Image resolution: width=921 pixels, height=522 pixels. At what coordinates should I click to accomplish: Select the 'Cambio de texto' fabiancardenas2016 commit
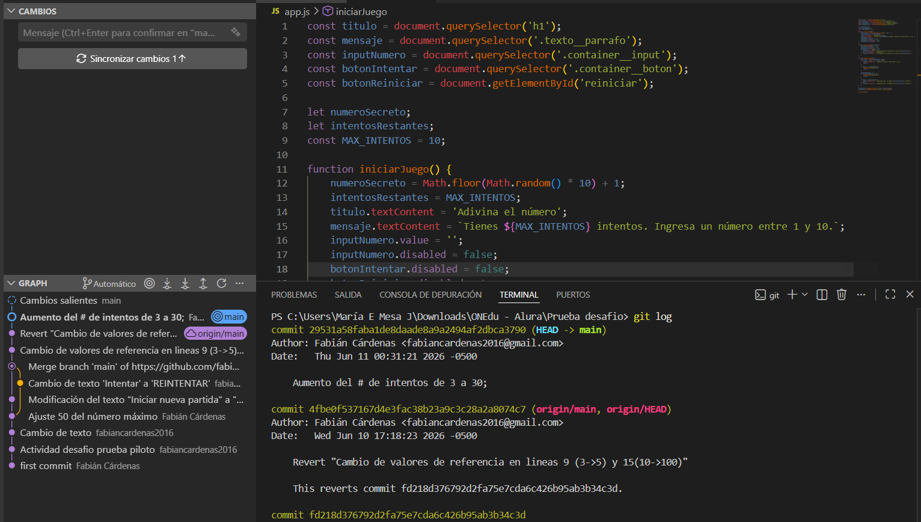(x=130, y=433)
